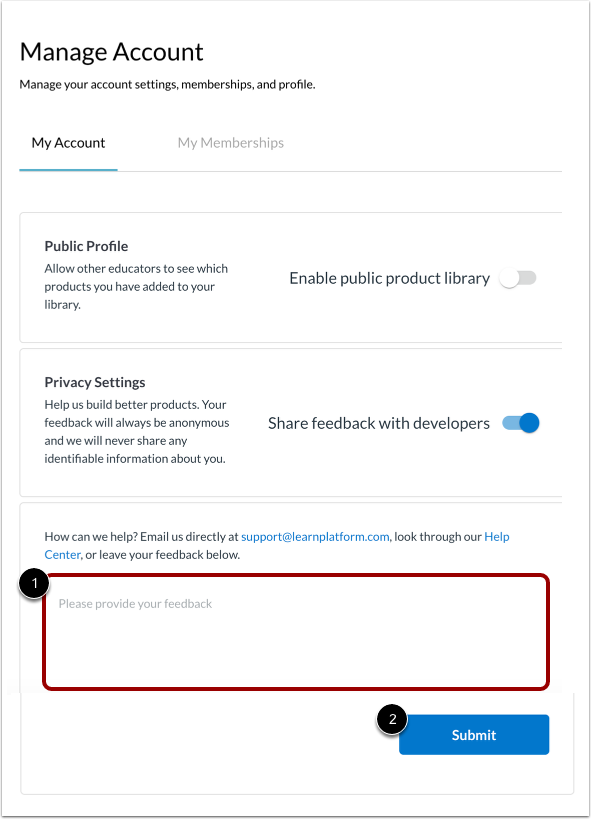The height and width of the screenshot is (819, 591).
Task: Click the numbered callout badge 1
Action: (x=35, y=584)
